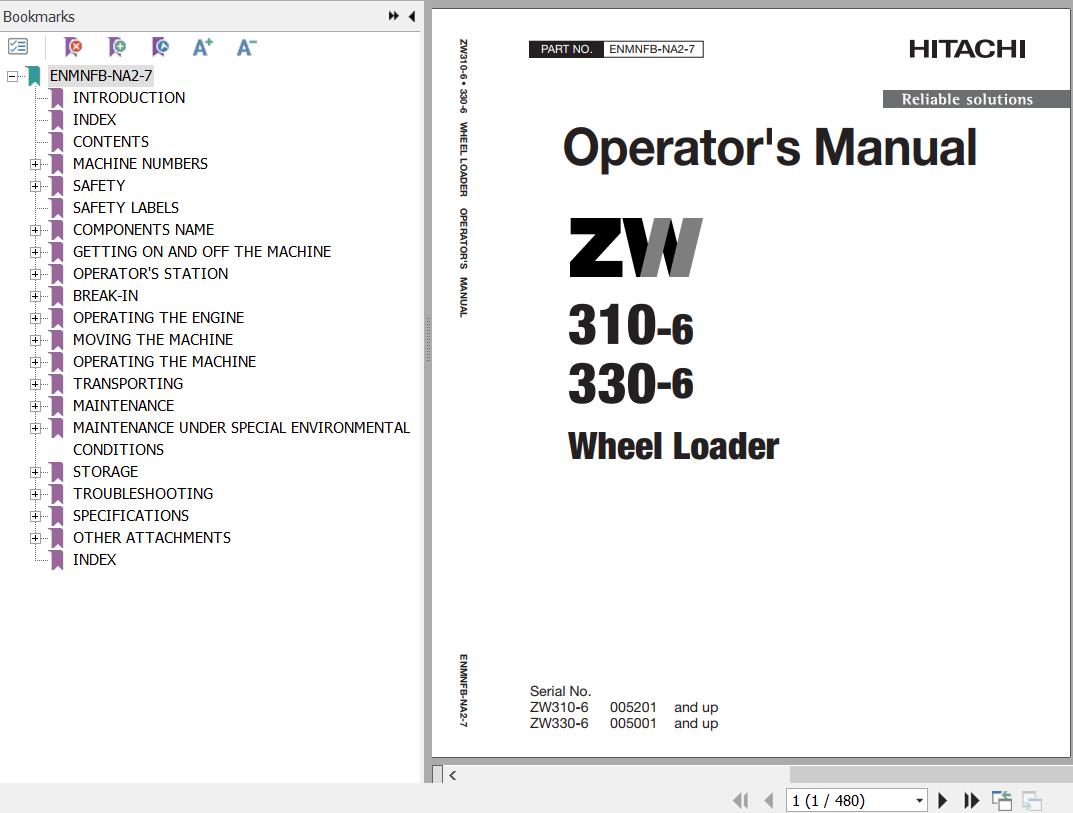Decrease bookmark text size with A- icon
The height and width of the screenshot is (813, 1073).
[246, 47]
